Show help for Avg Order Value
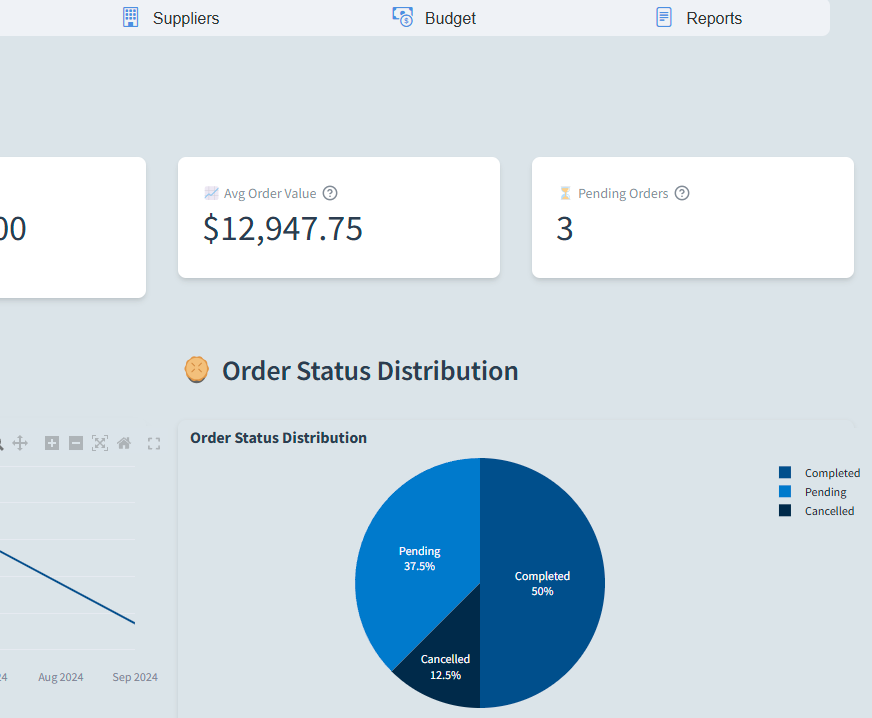872x718 pixels. pos(330,193)
